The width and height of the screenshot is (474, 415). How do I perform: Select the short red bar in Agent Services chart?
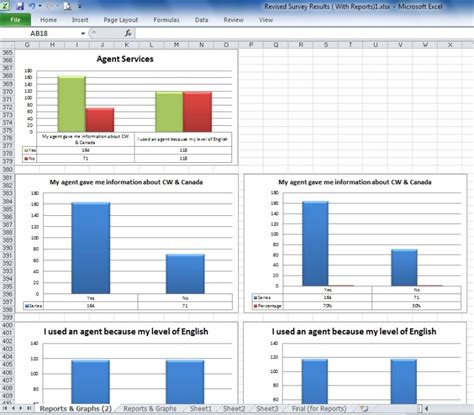[100, 120]
